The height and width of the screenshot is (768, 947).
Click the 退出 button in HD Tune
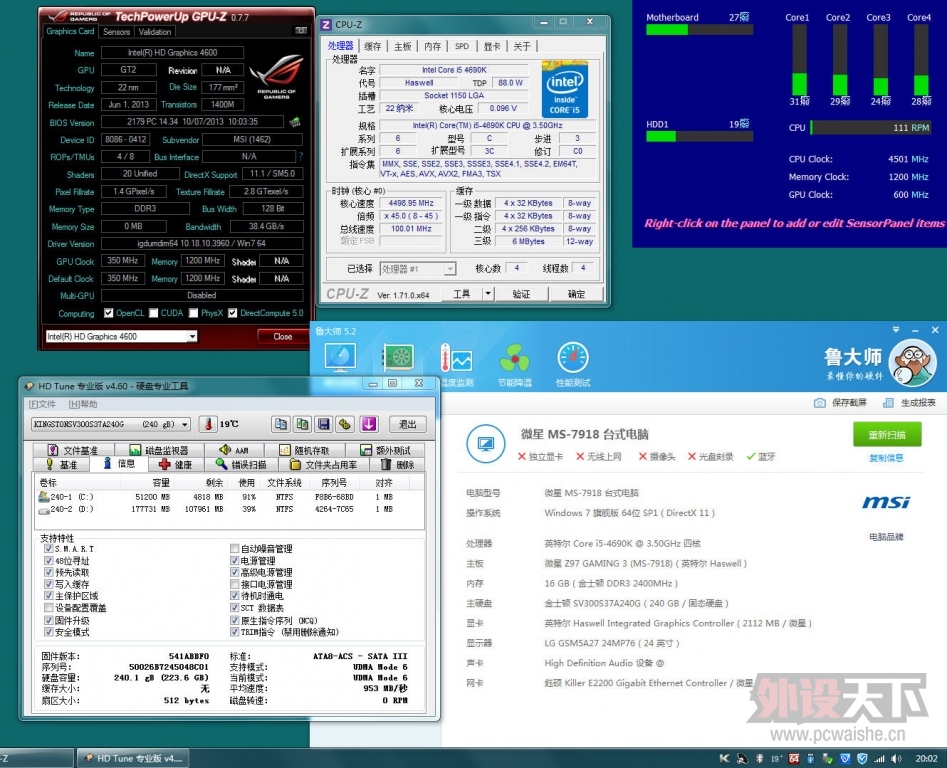[x=408, y=424]
